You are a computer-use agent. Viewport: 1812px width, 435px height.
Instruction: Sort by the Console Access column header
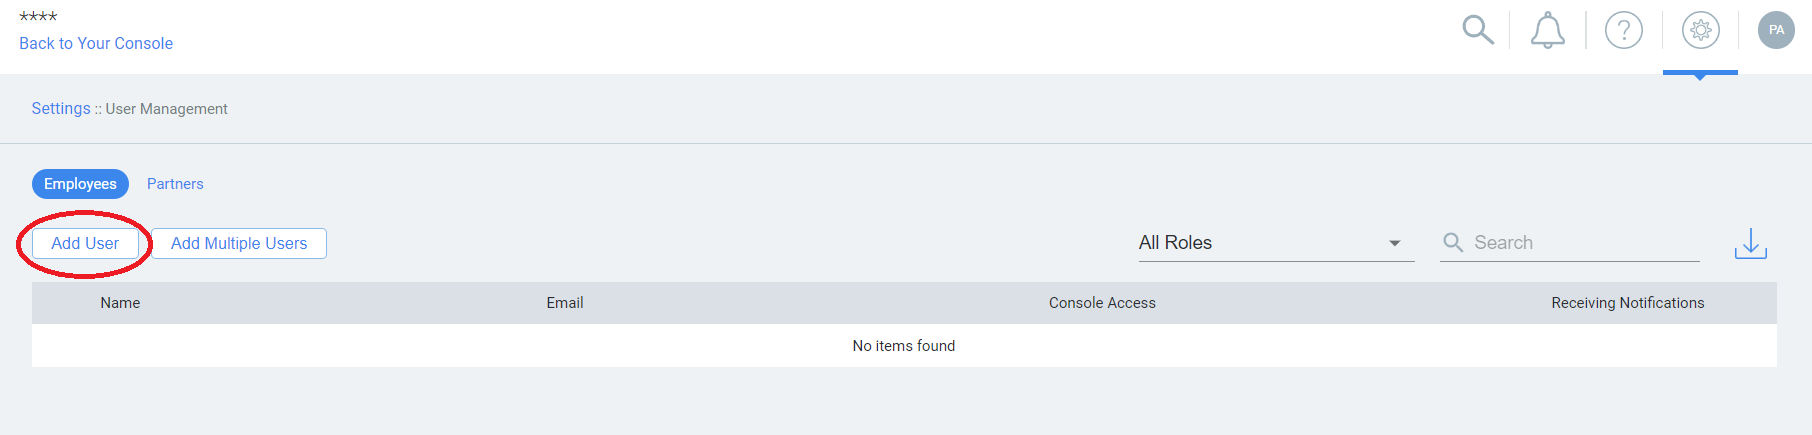[1102, 303]
